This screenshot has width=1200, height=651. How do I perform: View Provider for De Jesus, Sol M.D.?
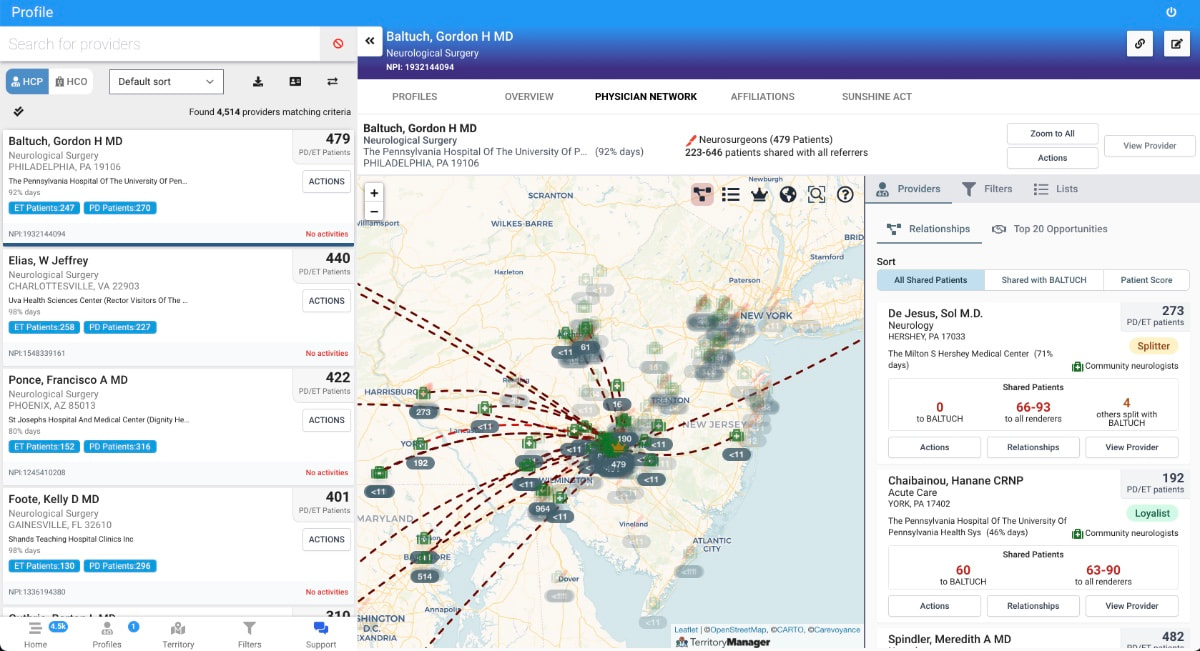[1132, 447]
